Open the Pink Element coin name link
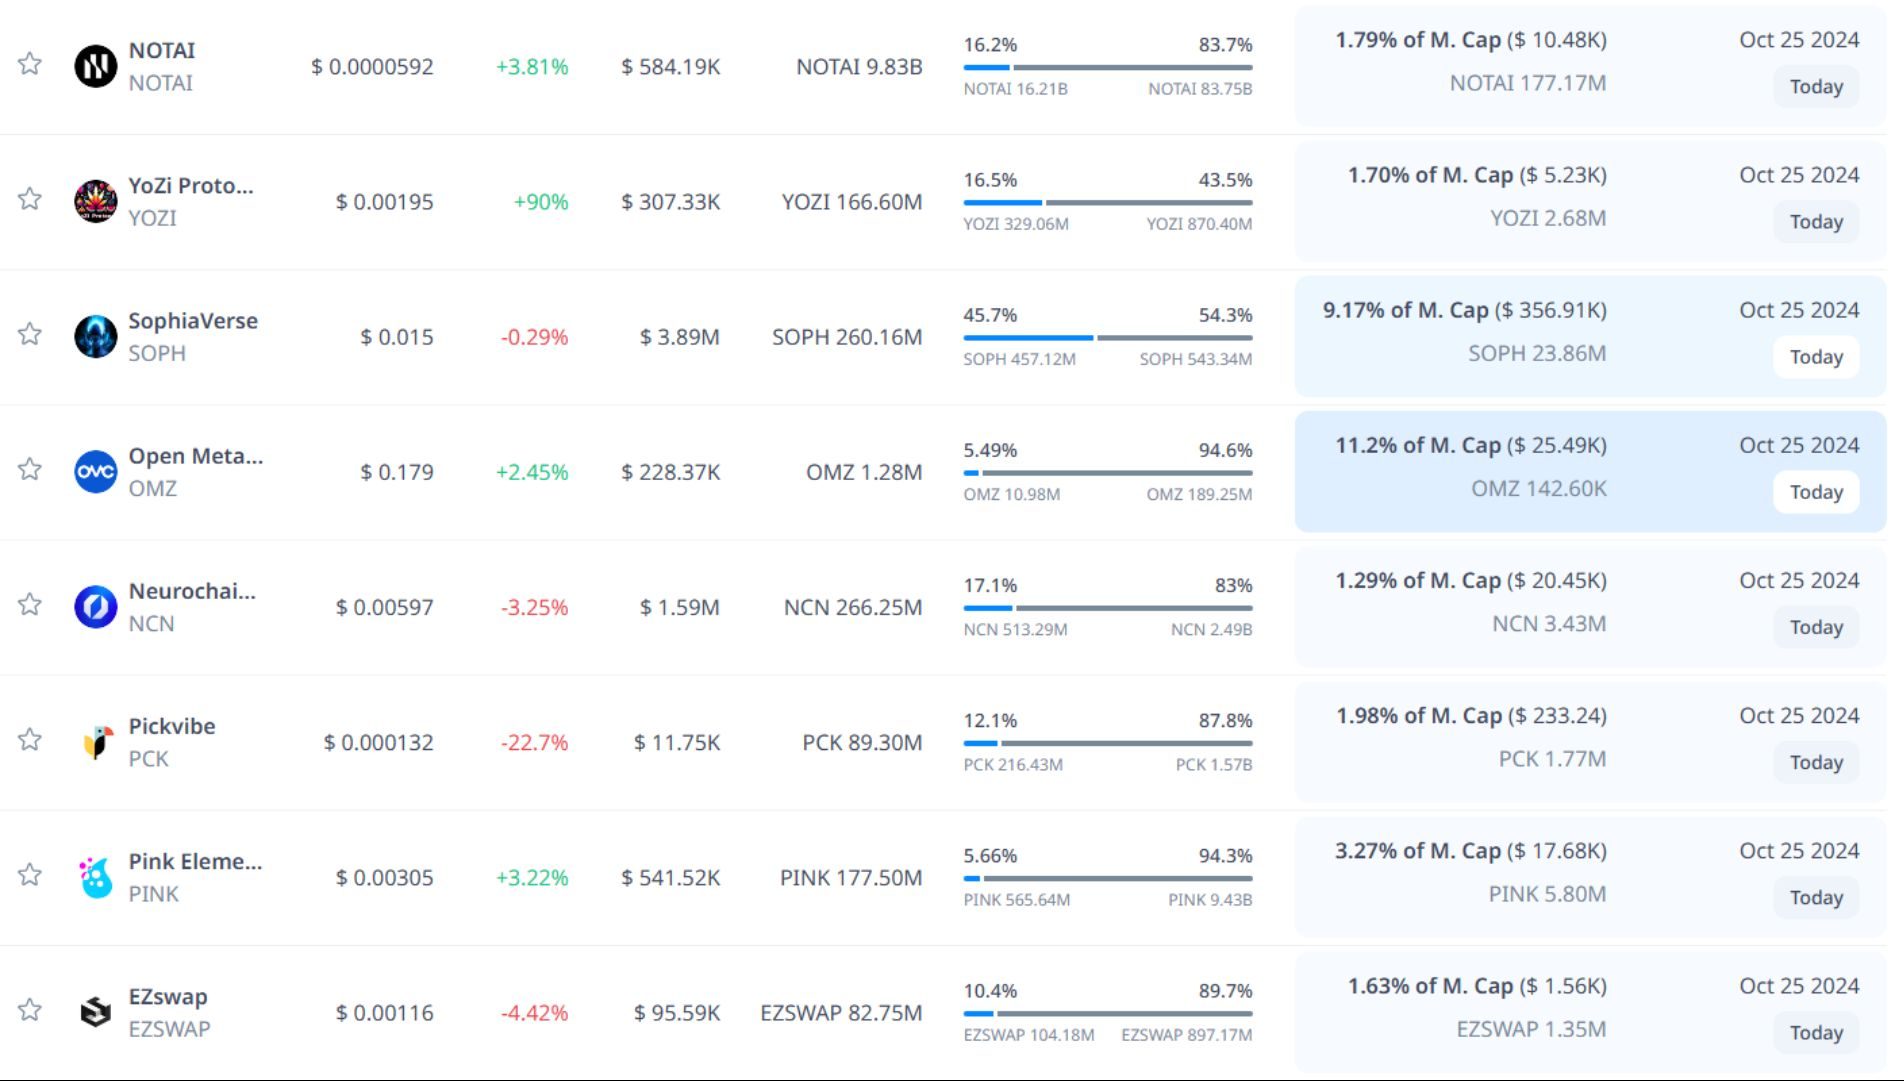Viewport: 1904px width, 1081px height. 195,861
